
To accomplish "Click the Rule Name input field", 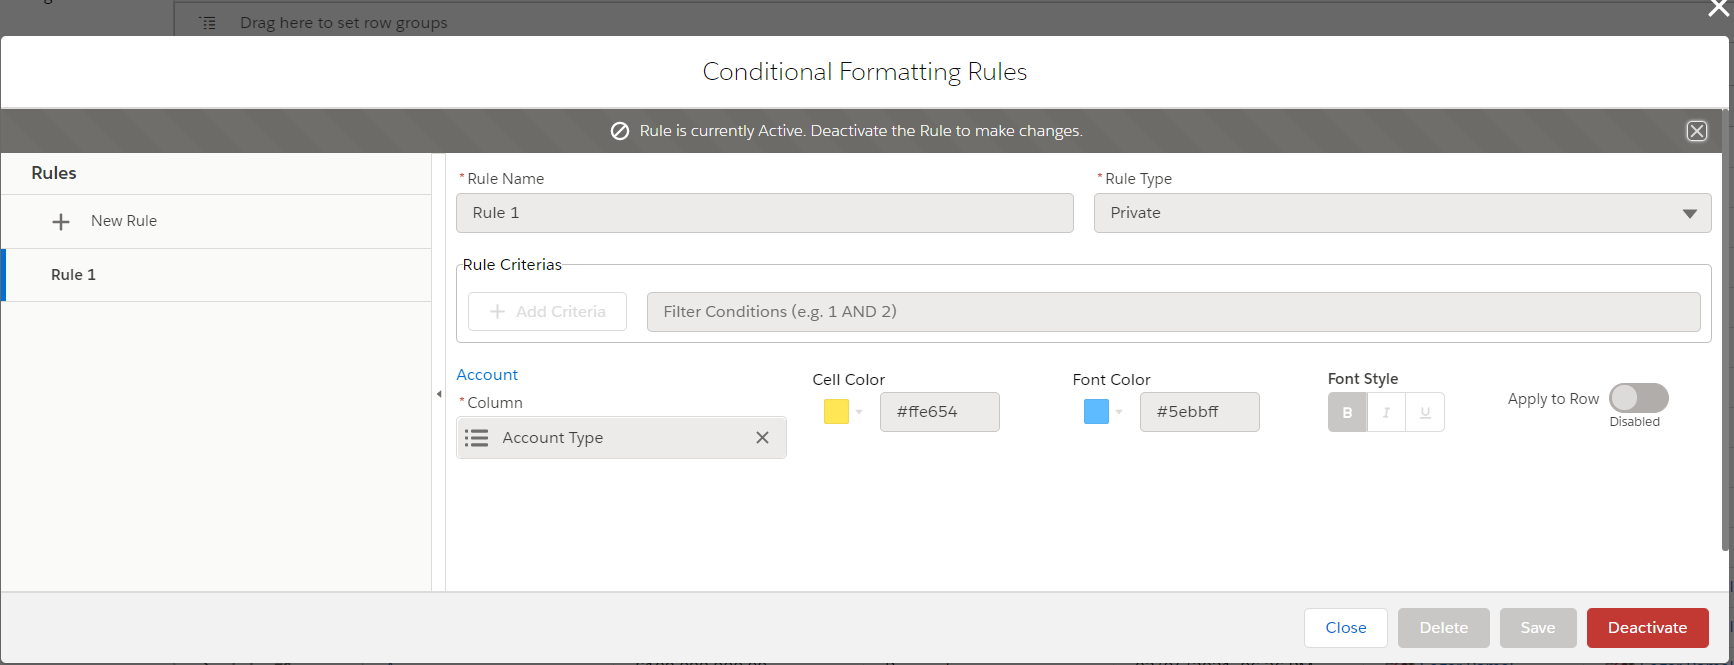I will point(764,213).
